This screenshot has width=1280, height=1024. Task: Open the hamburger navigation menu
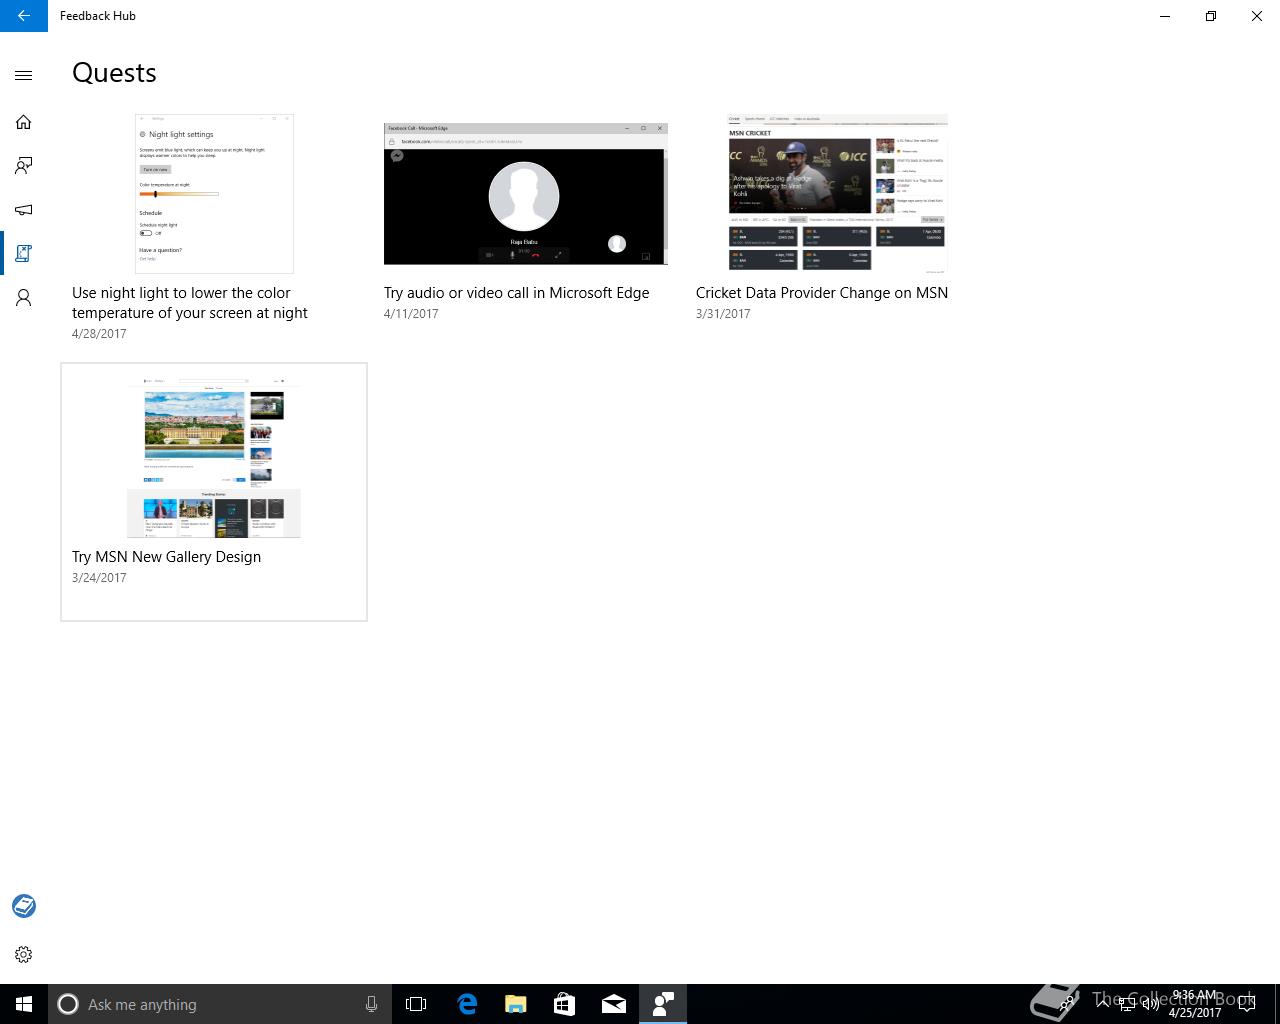coord(24,75)
